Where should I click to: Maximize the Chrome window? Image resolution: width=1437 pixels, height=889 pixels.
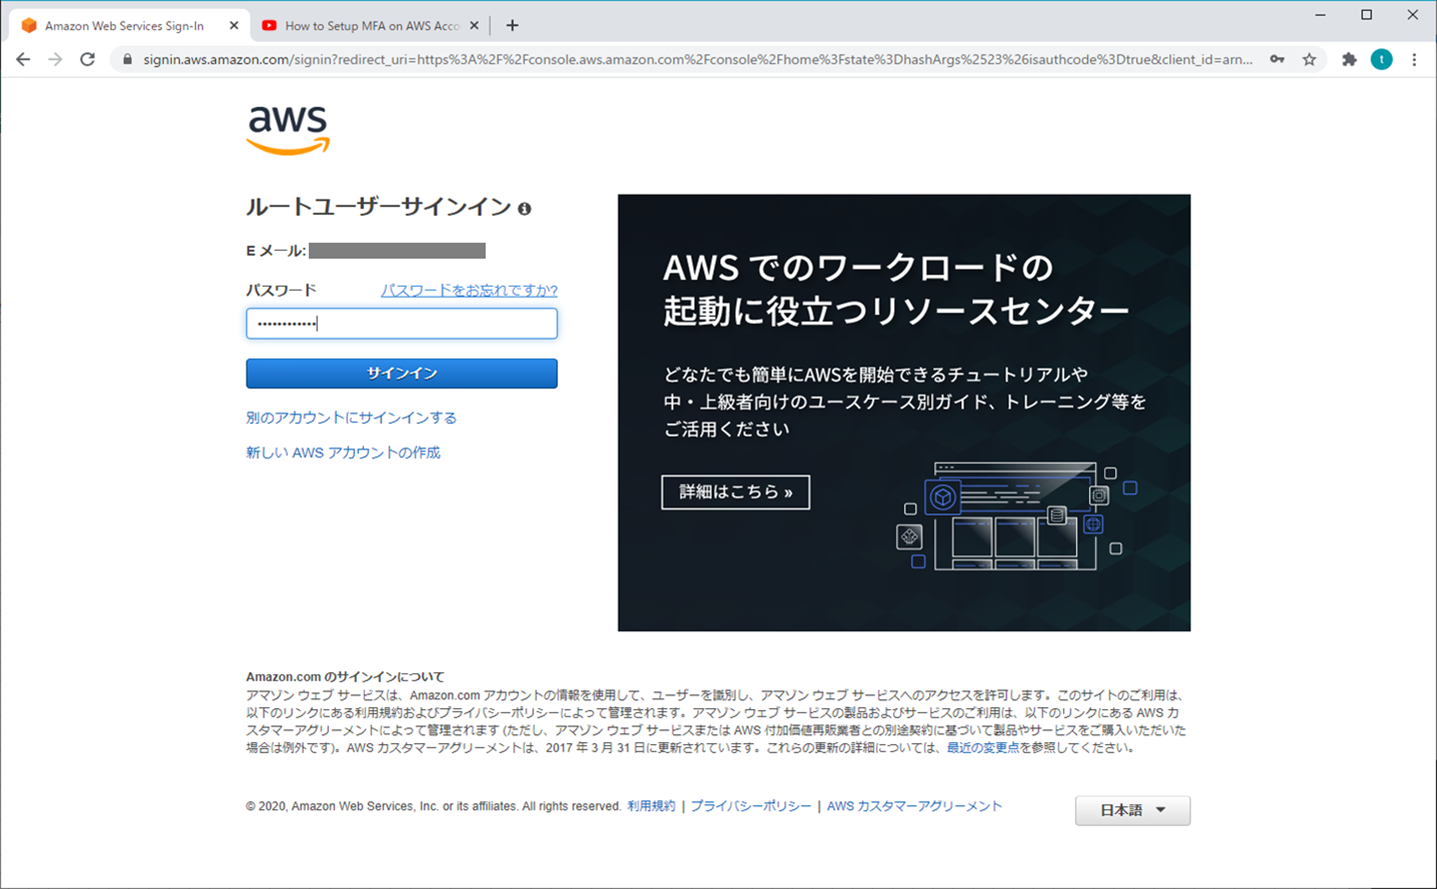(x=1366, y=15)
